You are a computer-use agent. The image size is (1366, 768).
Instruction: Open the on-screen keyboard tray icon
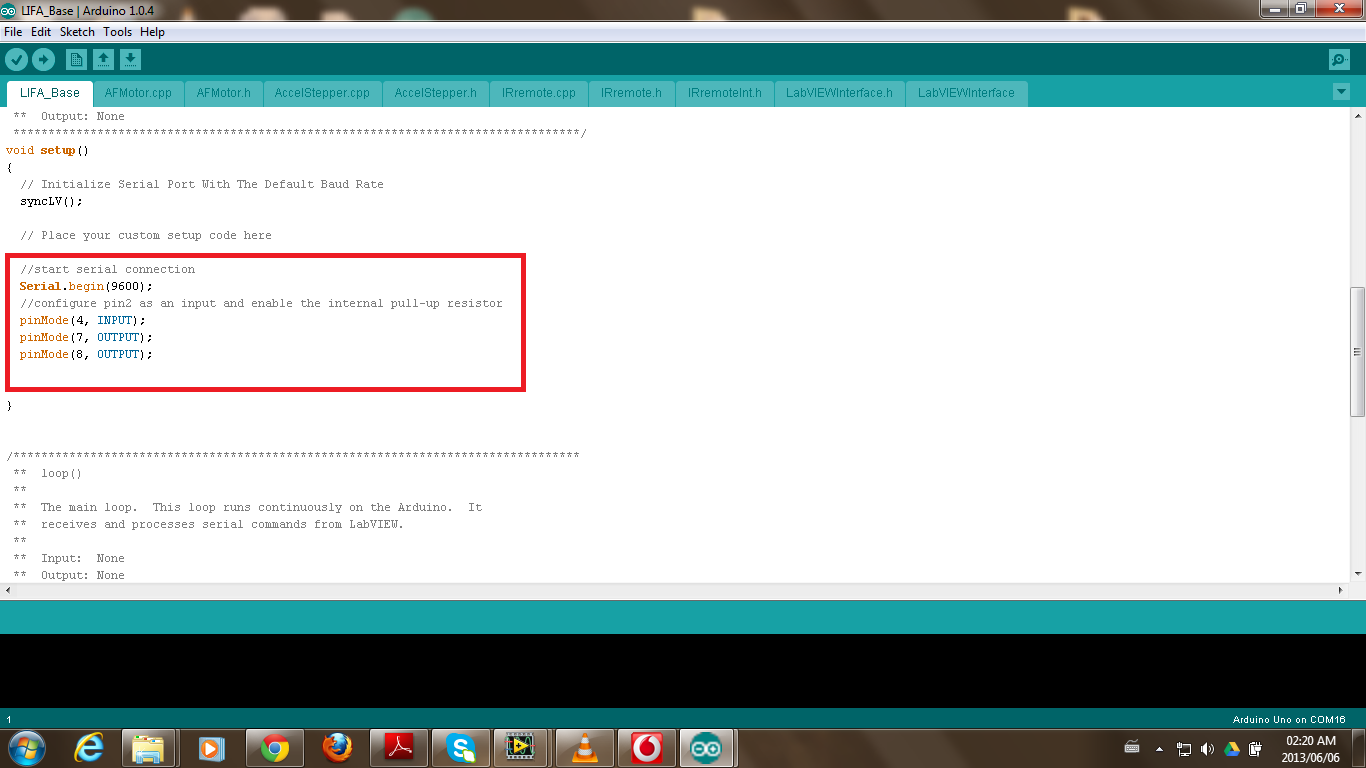point(1132,747)
